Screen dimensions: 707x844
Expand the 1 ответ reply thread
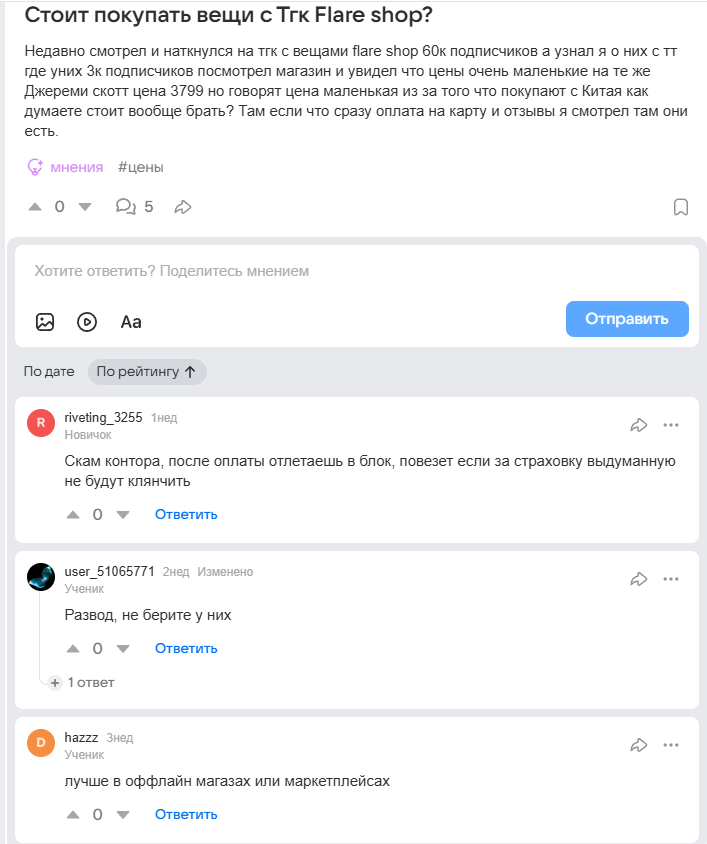83,682
